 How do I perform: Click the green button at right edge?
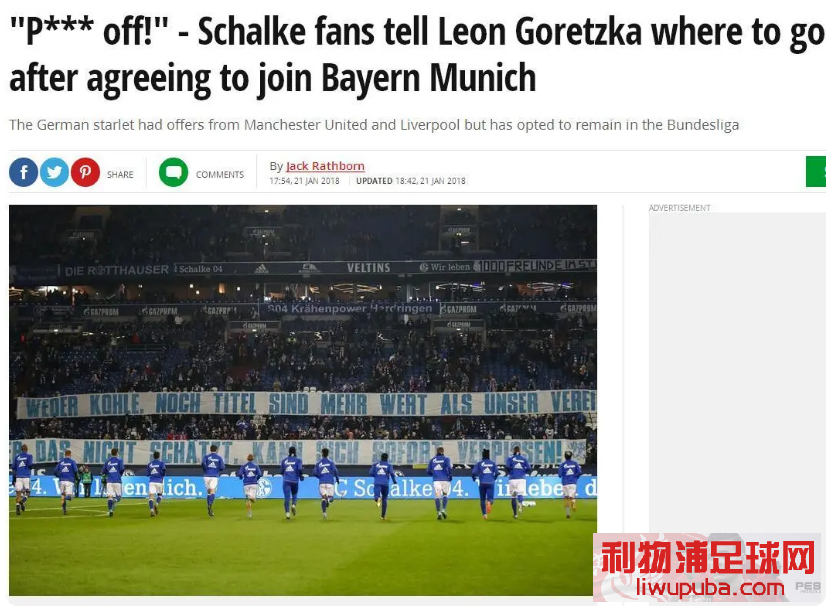tap(816, 172)
